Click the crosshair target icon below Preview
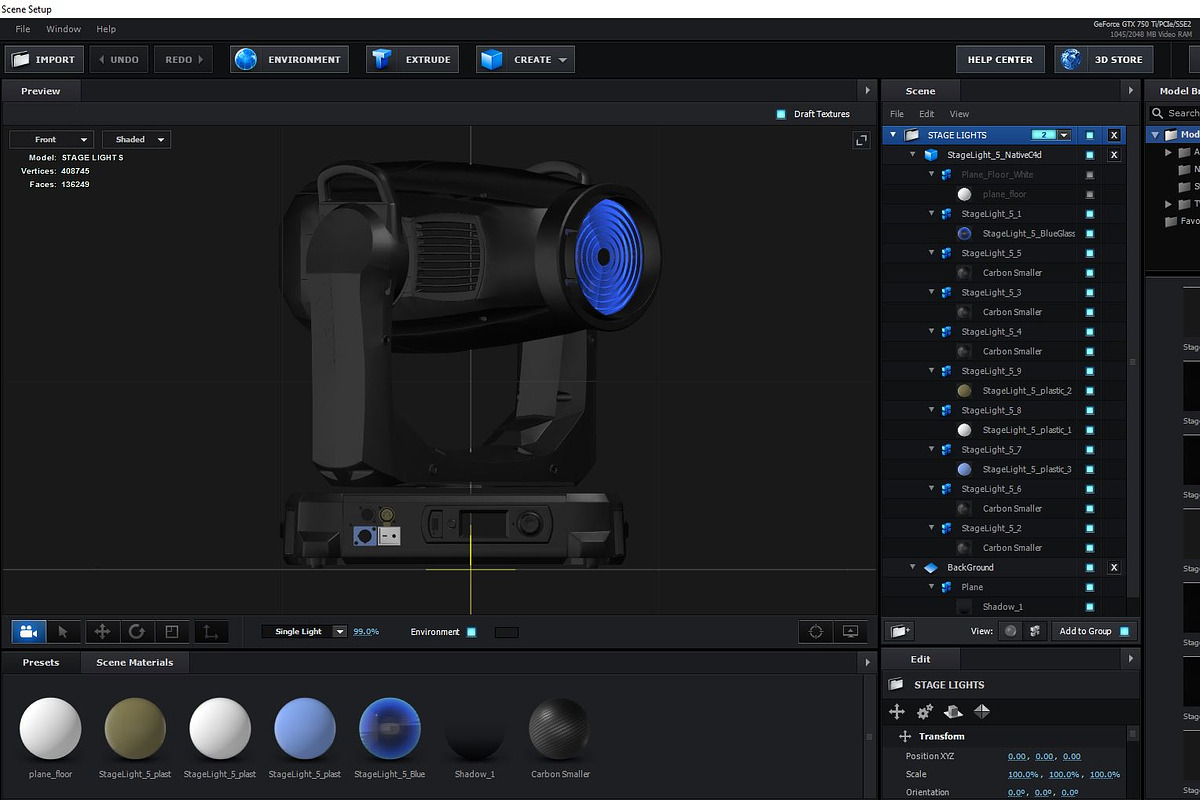This screenshot has height=800, width=1200. click(815, 632)
